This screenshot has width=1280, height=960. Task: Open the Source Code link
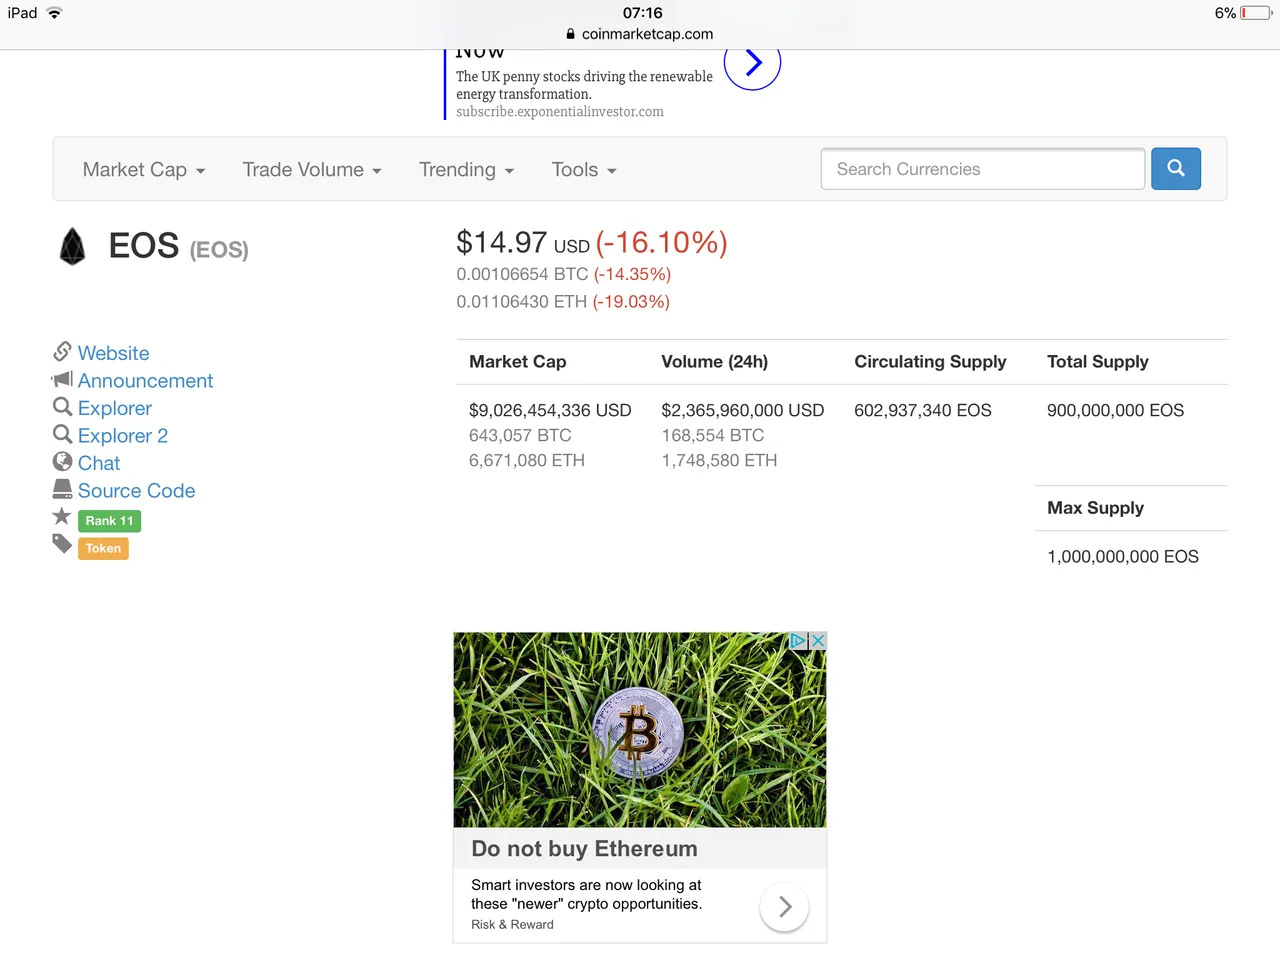(x=137, y=491)
